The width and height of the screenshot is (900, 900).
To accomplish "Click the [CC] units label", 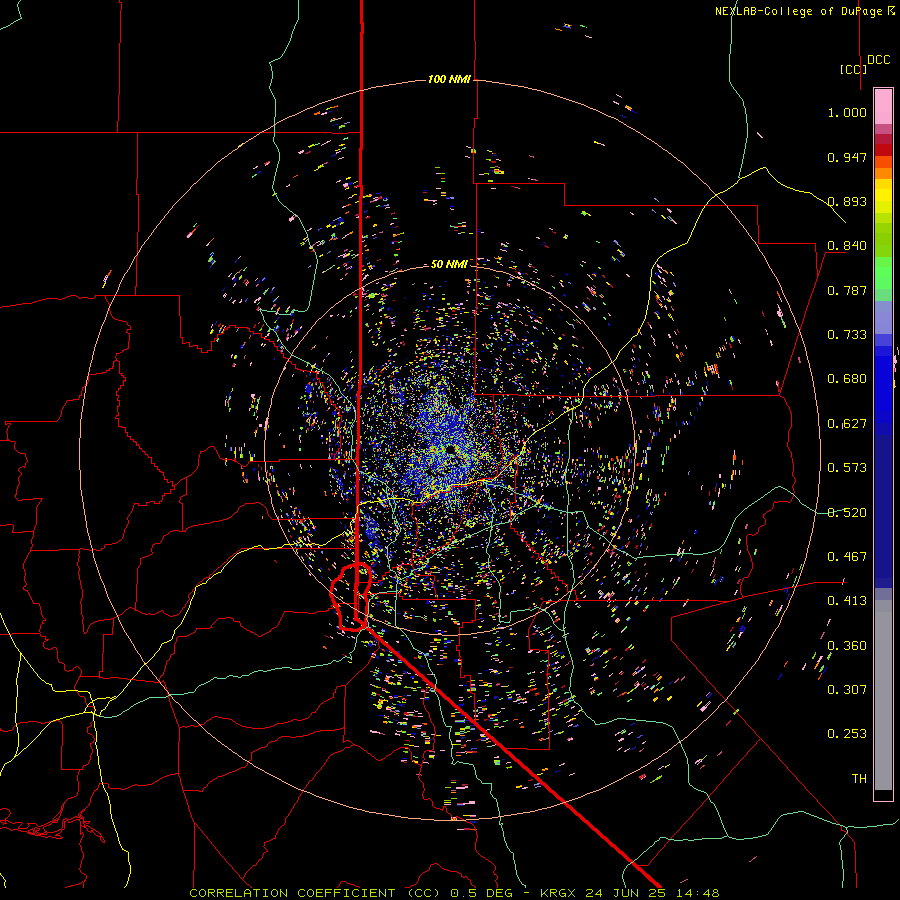I will (853, 69).
